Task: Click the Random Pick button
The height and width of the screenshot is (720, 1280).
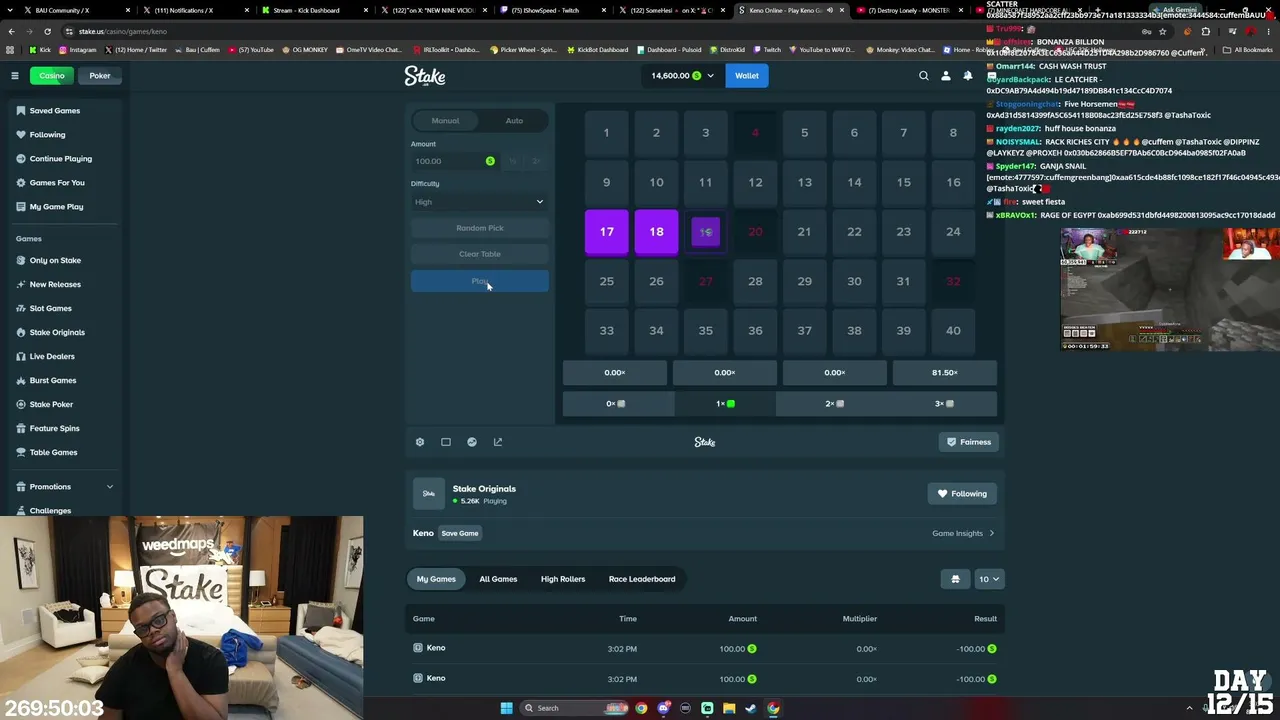Action: coord(480,228)
